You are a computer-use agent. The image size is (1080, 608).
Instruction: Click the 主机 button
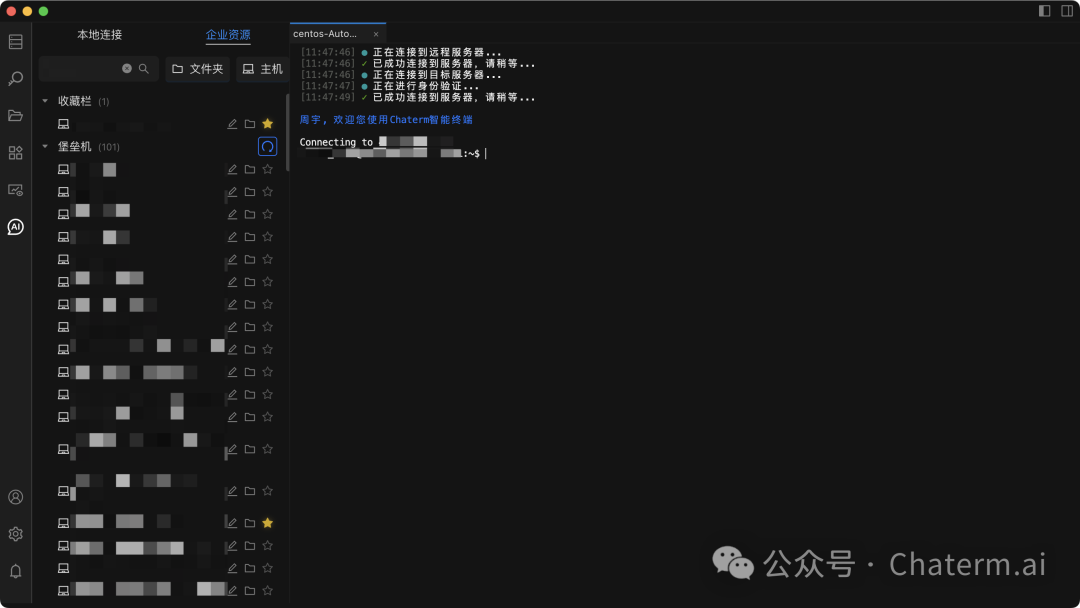point(262,69)
